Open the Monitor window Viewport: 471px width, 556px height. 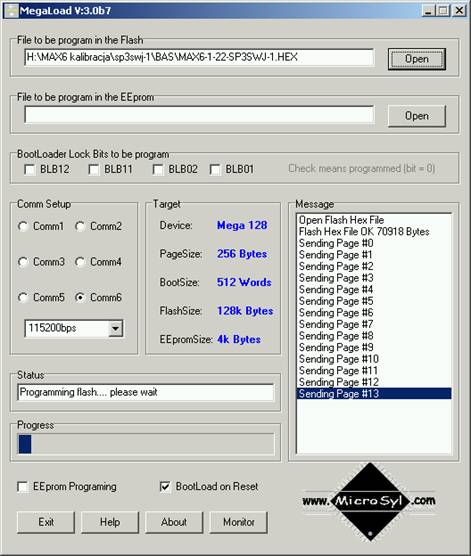[238, 522]
